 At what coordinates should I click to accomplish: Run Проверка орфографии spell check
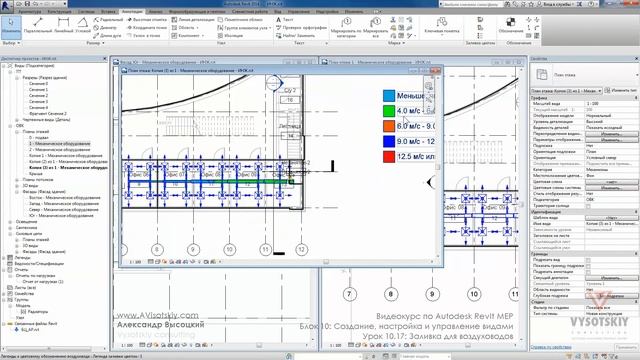301,27
